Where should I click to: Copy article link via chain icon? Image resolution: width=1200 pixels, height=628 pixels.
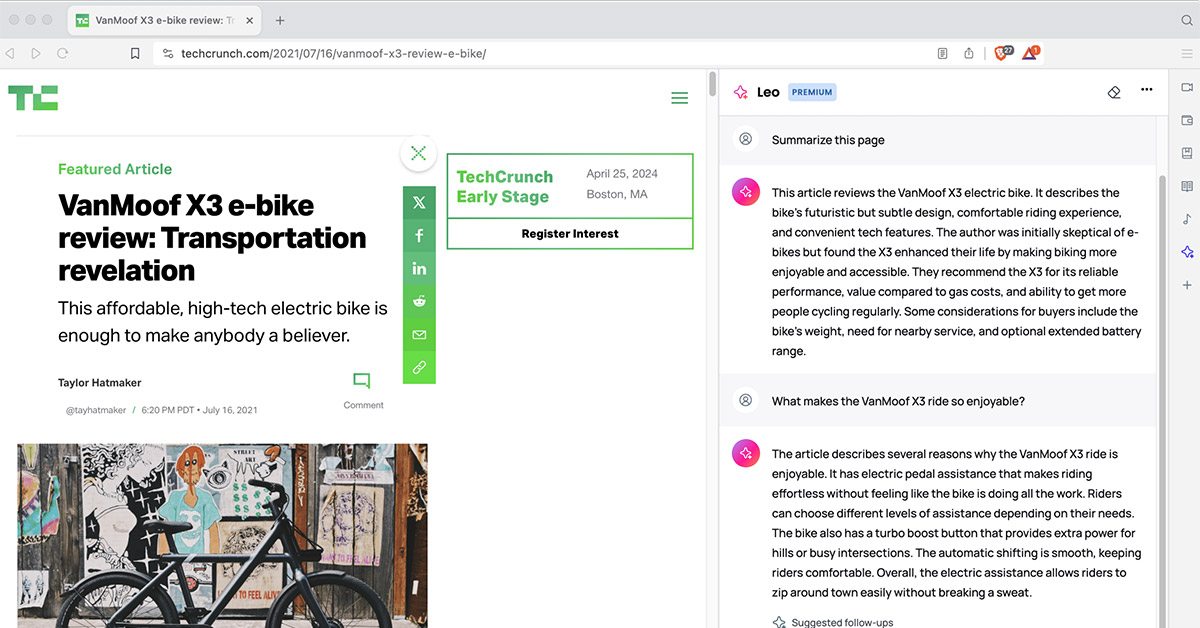point(419,367)
